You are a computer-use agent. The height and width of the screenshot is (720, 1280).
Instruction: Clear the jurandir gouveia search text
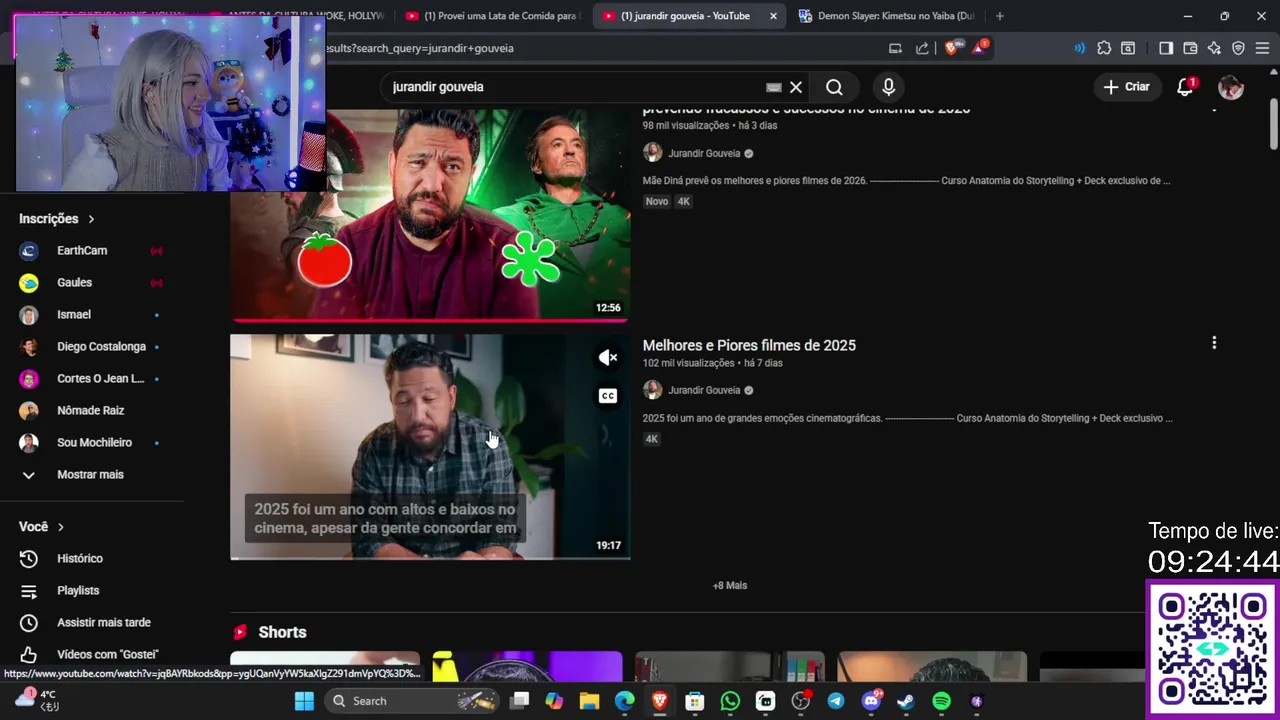coord(796,87)
